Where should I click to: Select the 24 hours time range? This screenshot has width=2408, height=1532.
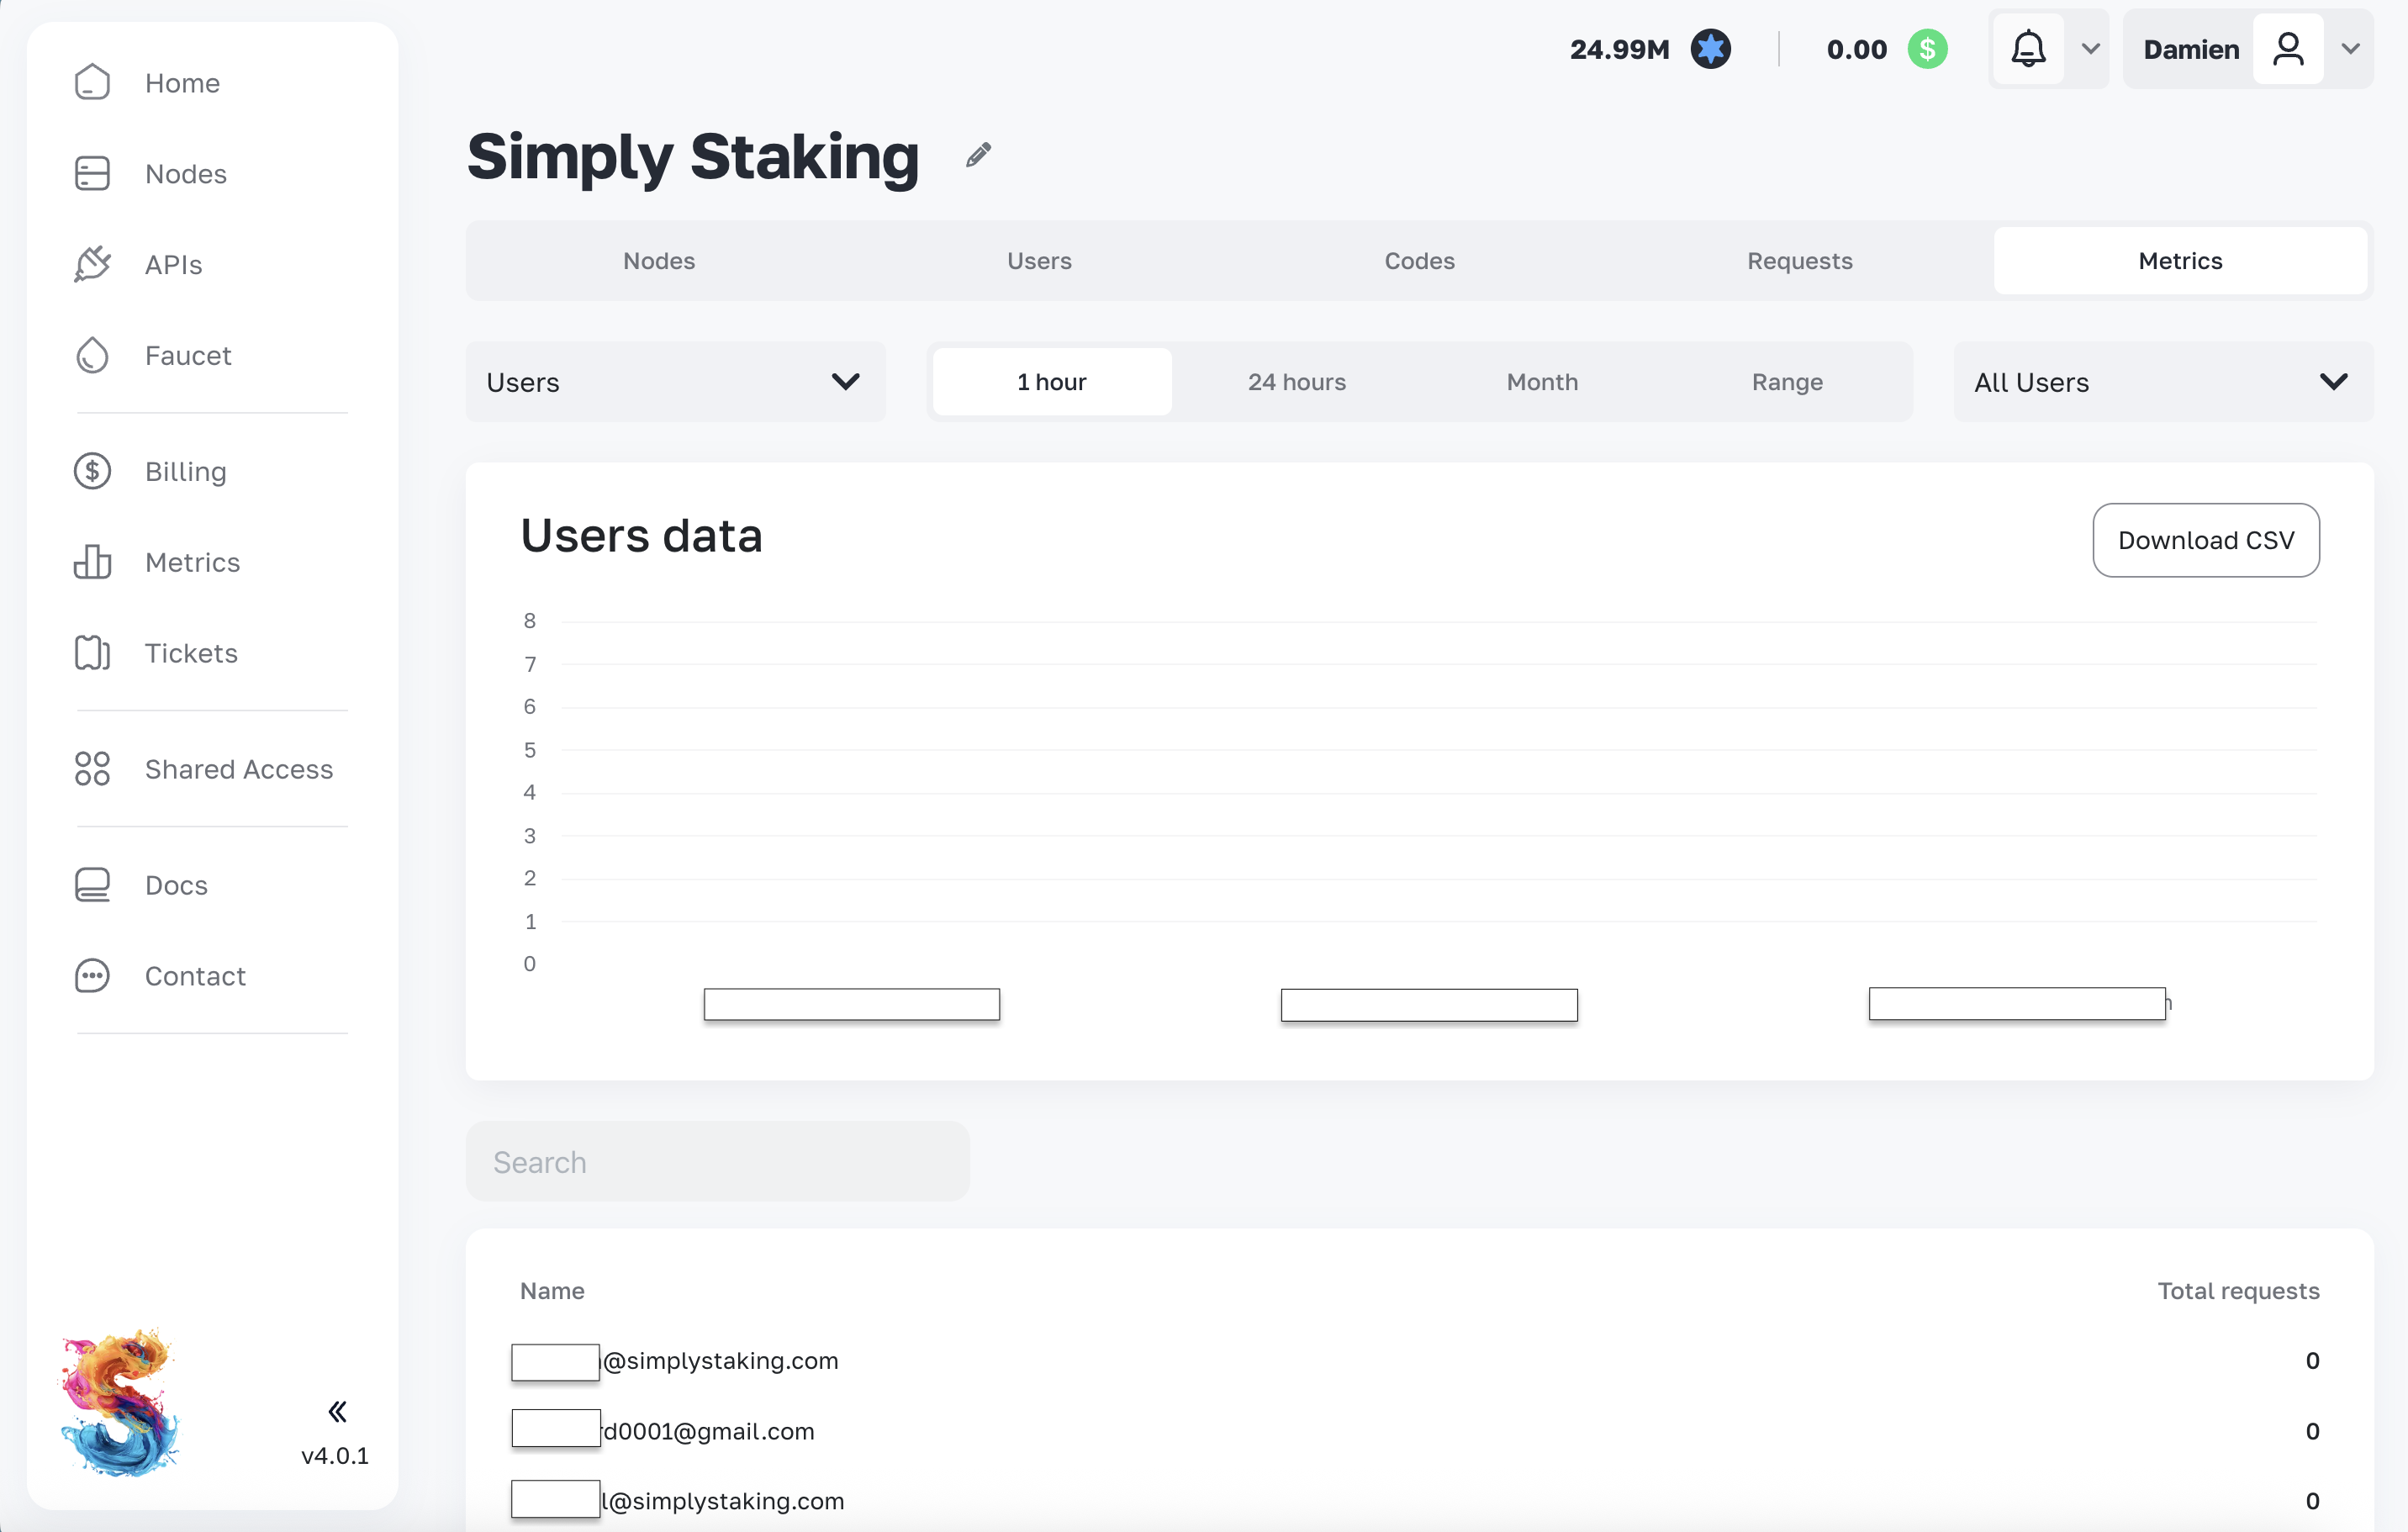(x=1297, y=382)
